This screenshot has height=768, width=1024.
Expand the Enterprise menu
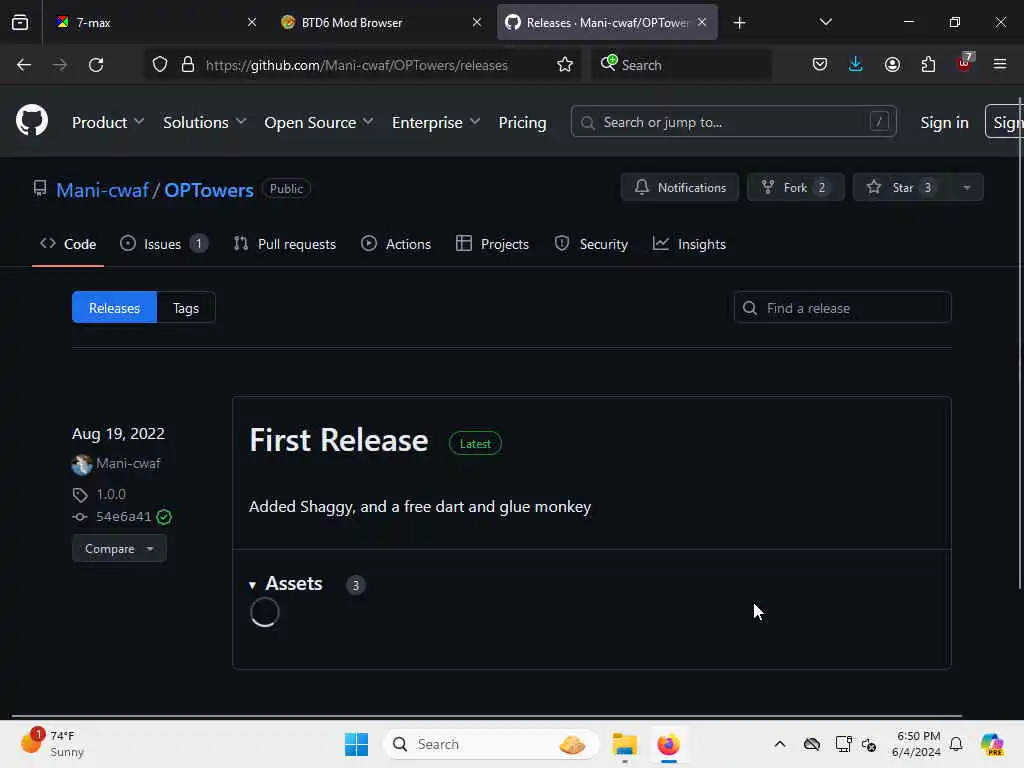[436, 122]
